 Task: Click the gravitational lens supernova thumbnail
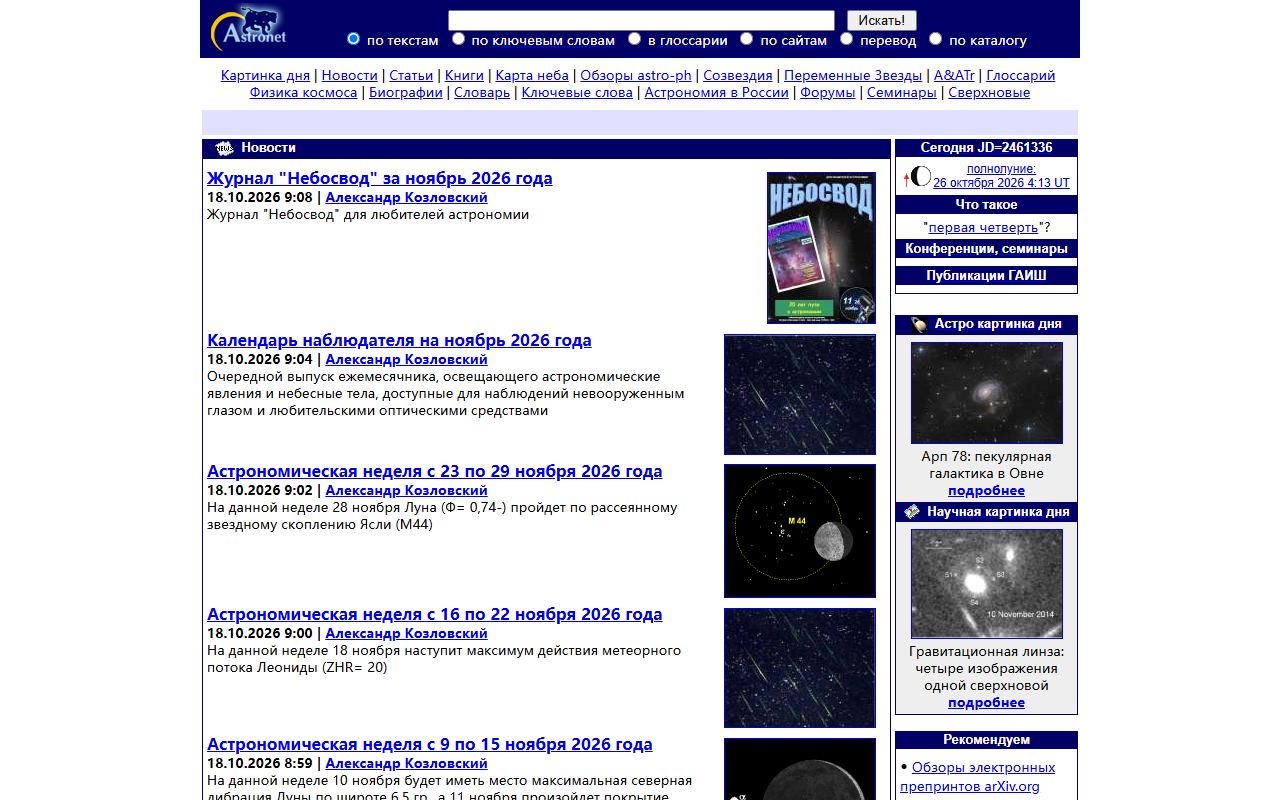987,584
